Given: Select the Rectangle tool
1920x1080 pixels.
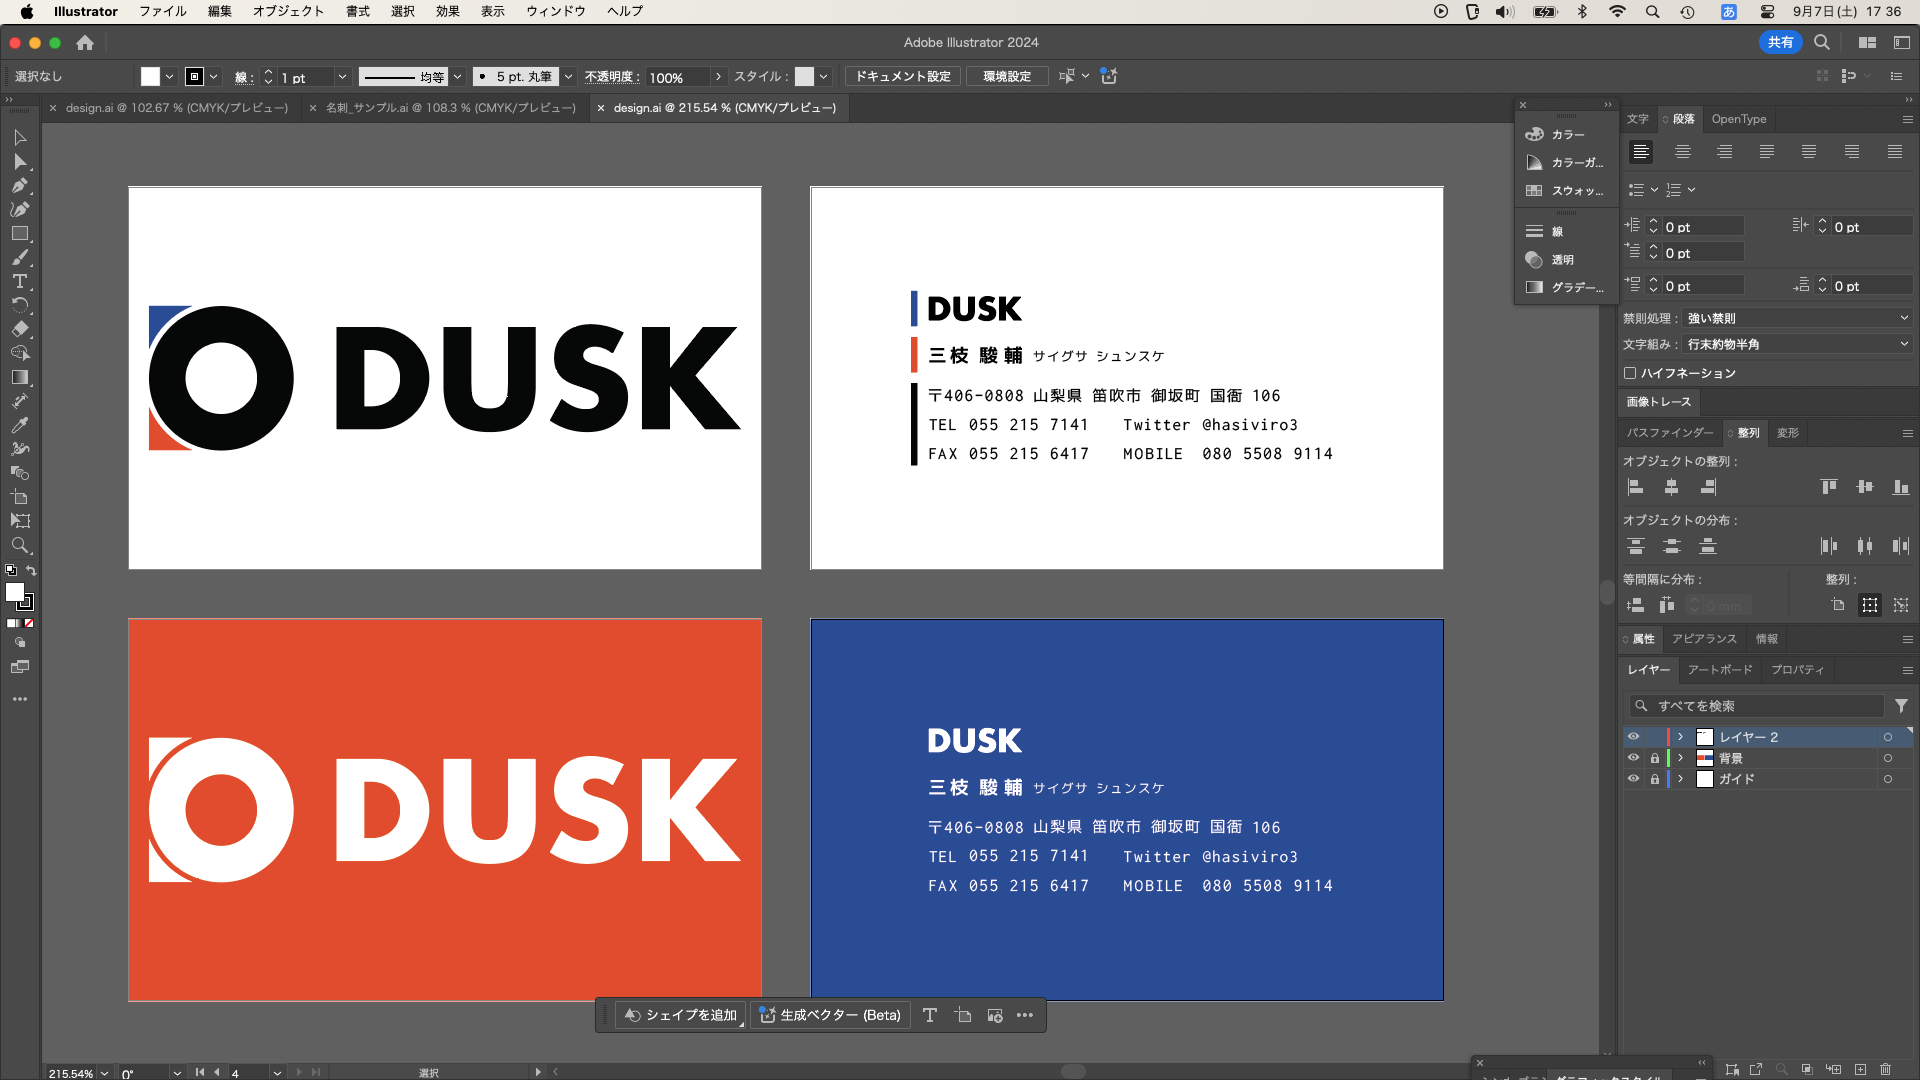Looking at the screenshot, I should (20, 234).
